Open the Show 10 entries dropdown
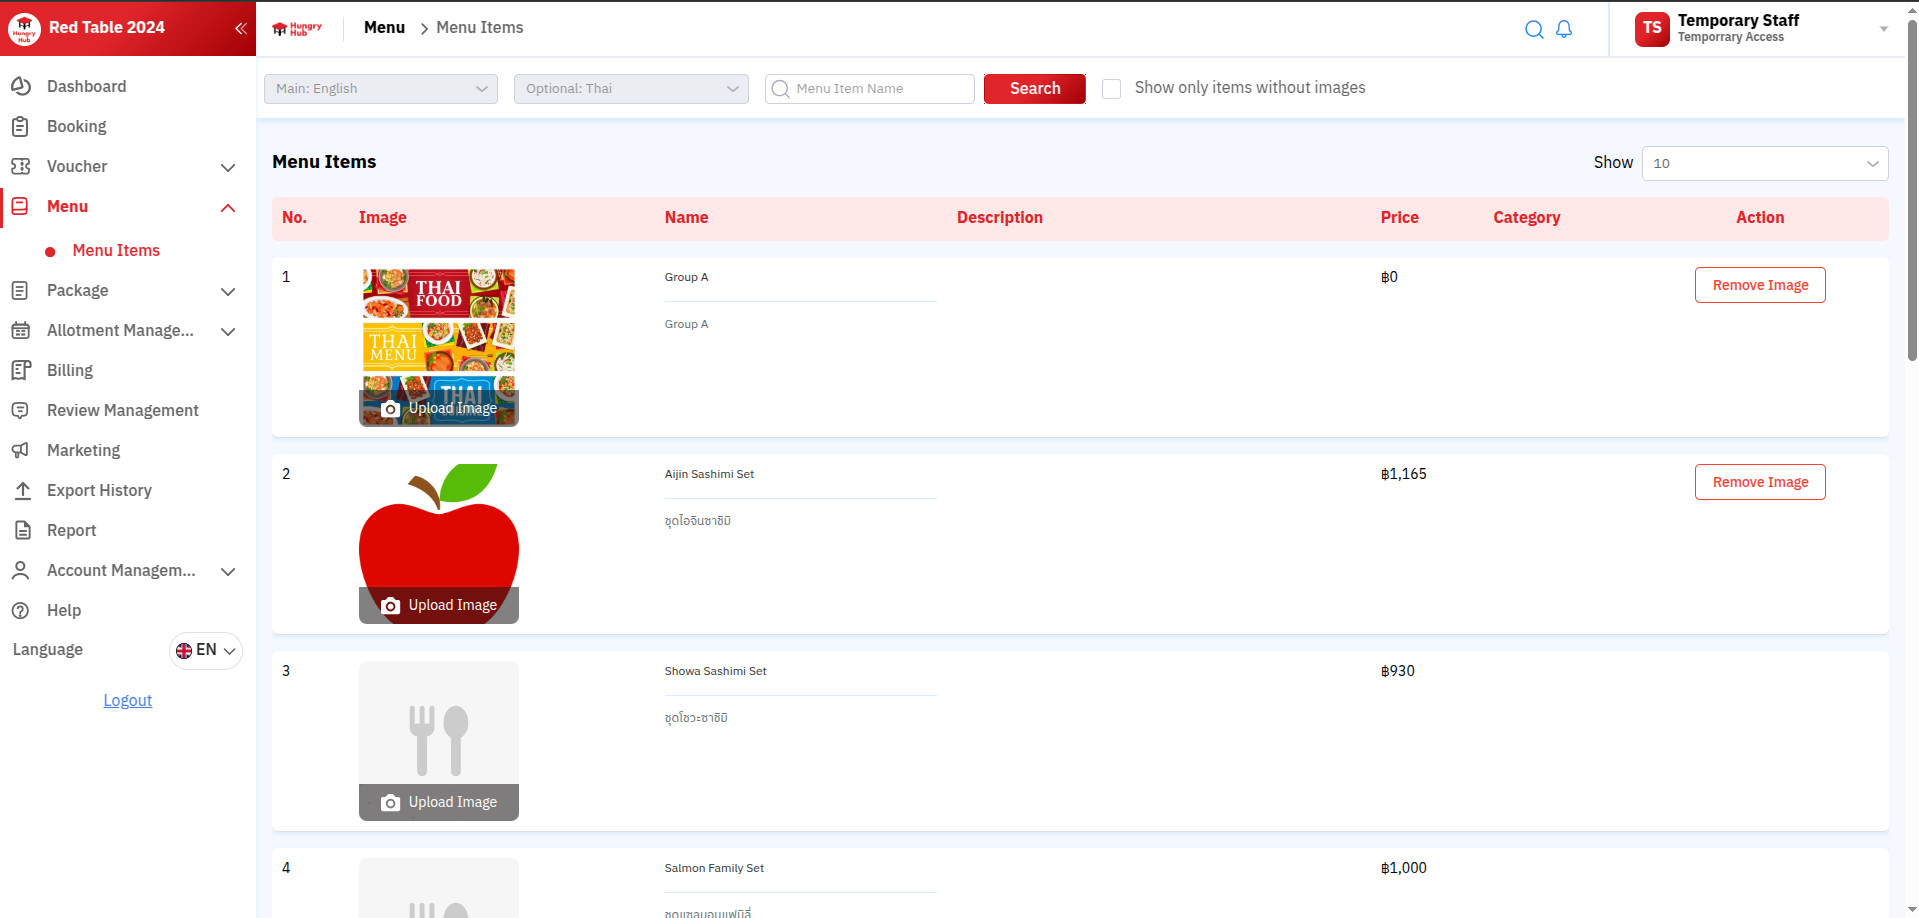 point(1764,163)
